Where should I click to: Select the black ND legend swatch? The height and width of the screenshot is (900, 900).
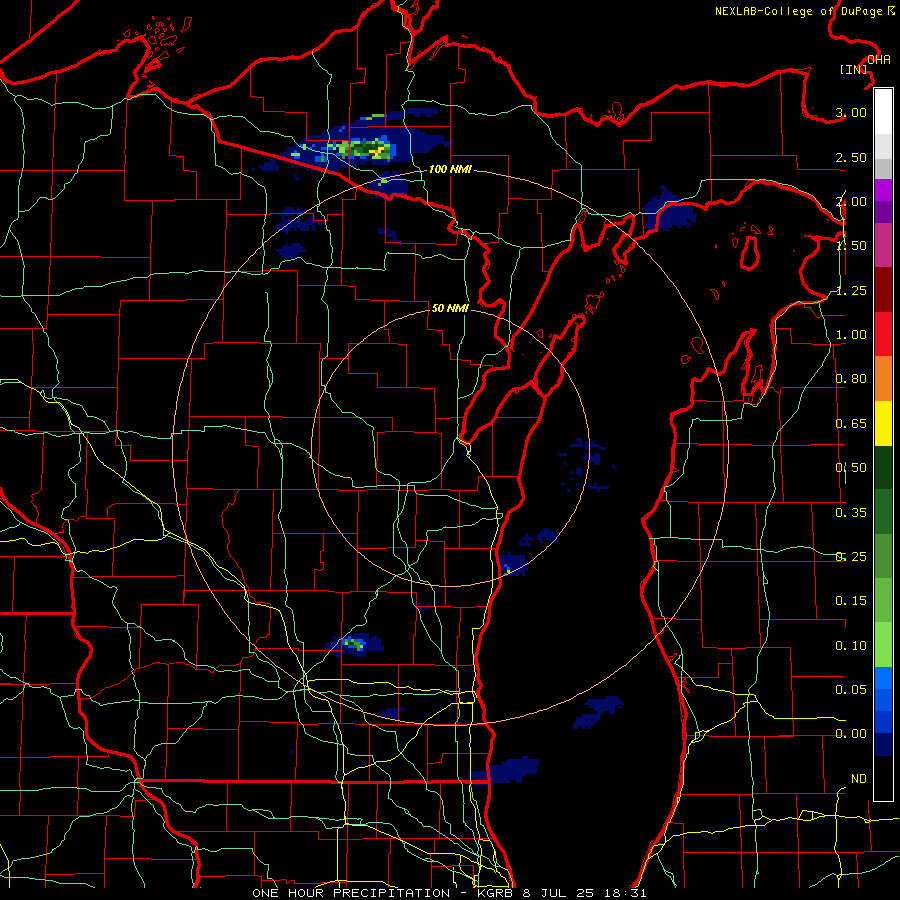click(883, 778)
